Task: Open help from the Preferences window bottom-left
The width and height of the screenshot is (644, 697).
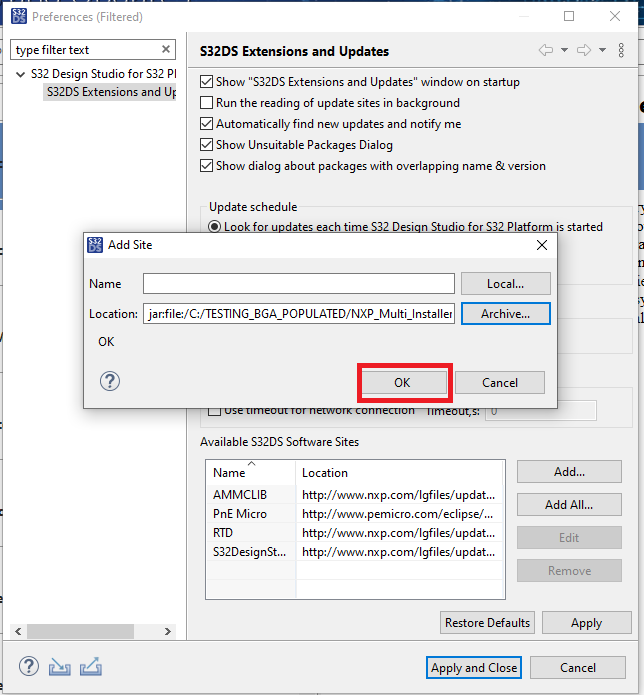Action: point(29,667)
